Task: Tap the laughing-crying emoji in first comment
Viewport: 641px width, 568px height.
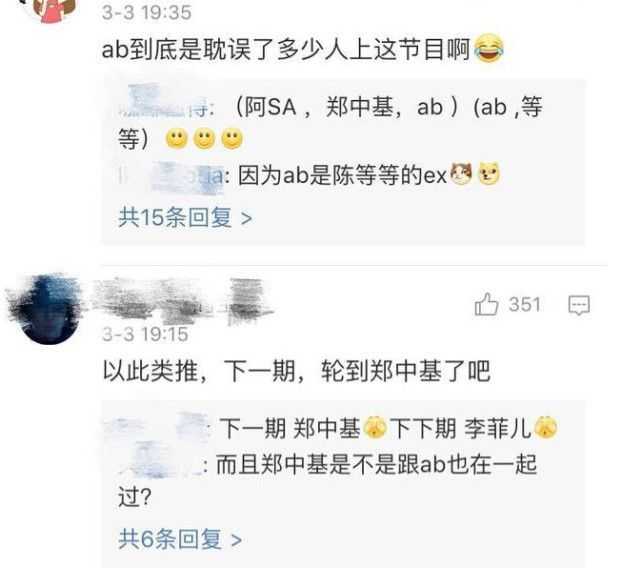Action: pyautogui.click(x=489, y=48)
